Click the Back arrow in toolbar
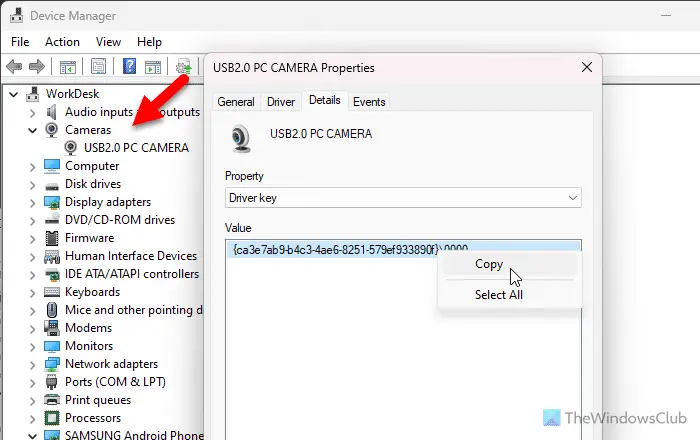 (15, 68)
